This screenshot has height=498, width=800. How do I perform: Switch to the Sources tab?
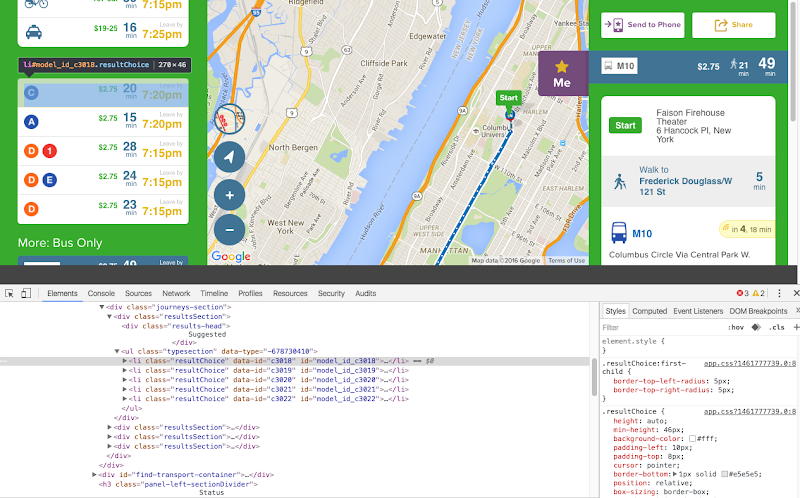pos(138,293)
